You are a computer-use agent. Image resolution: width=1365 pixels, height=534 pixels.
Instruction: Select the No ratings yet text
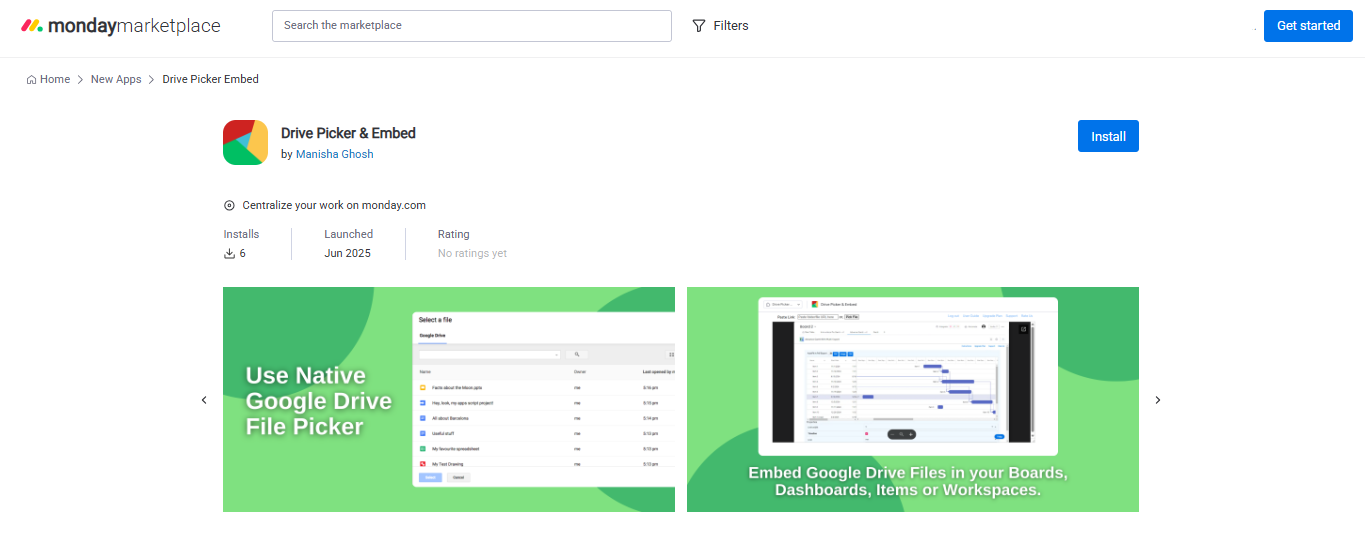pyautogui.click(x=472, y=253)
